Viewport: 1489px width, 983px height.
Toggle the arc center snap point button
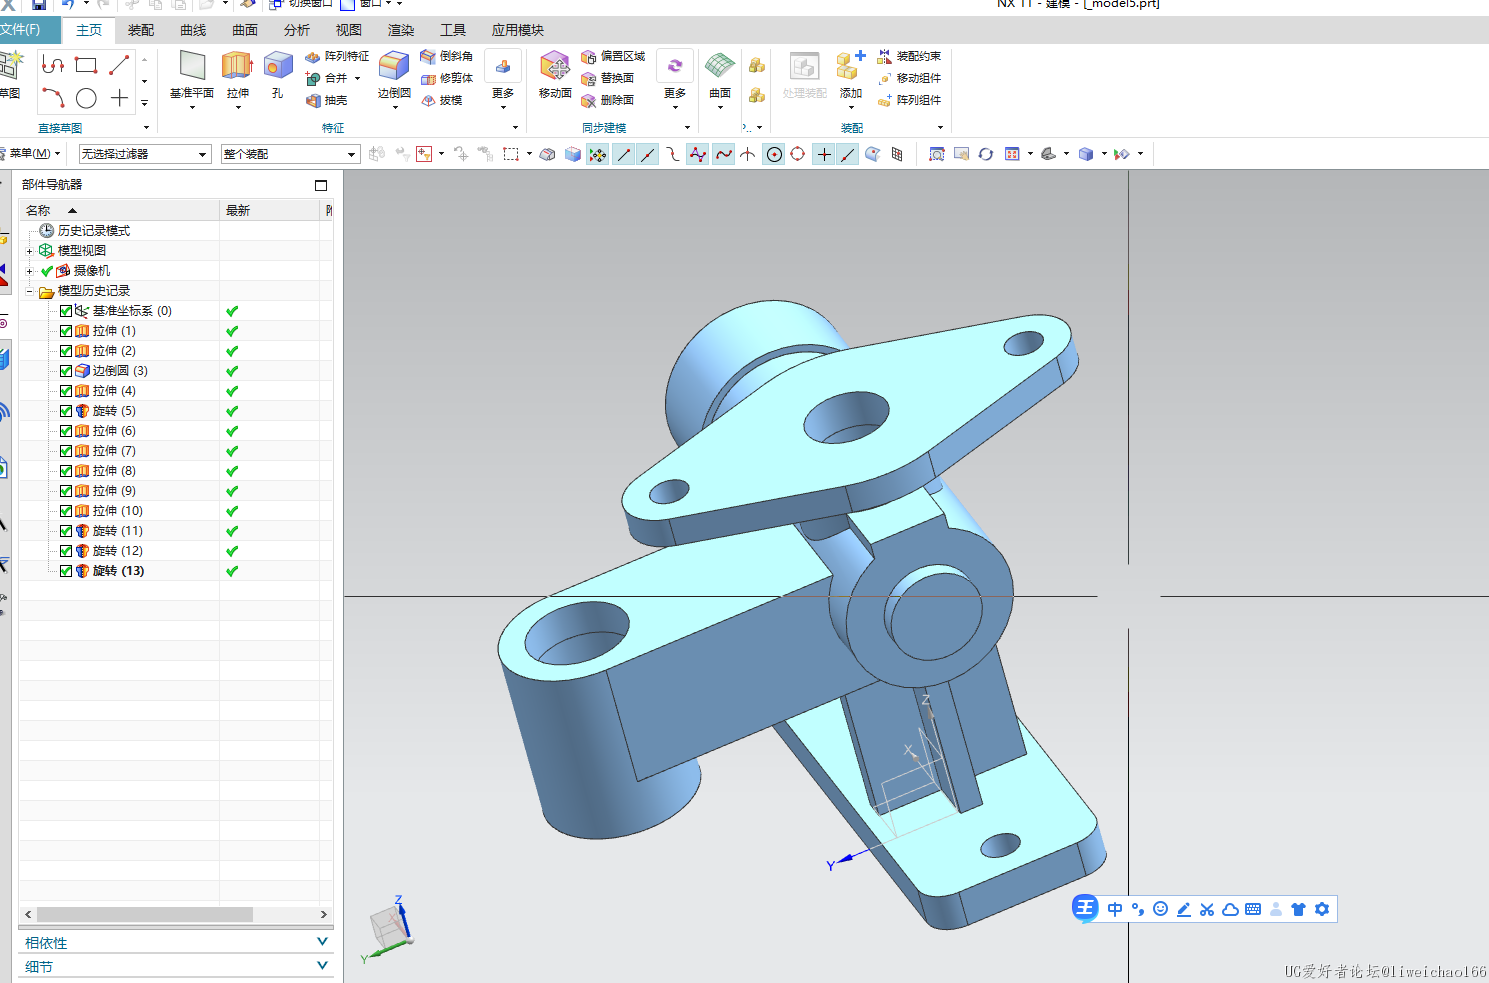(774, 154)
